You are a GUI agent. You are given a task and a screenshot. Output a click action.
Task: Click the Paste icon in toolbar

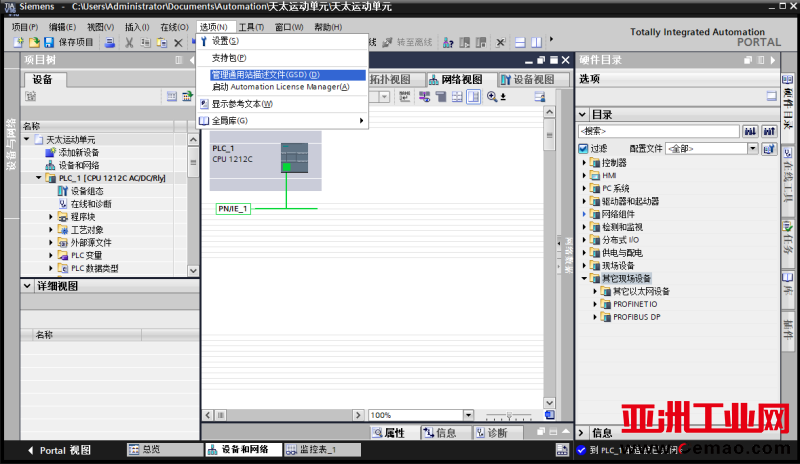tap(162, 42)
